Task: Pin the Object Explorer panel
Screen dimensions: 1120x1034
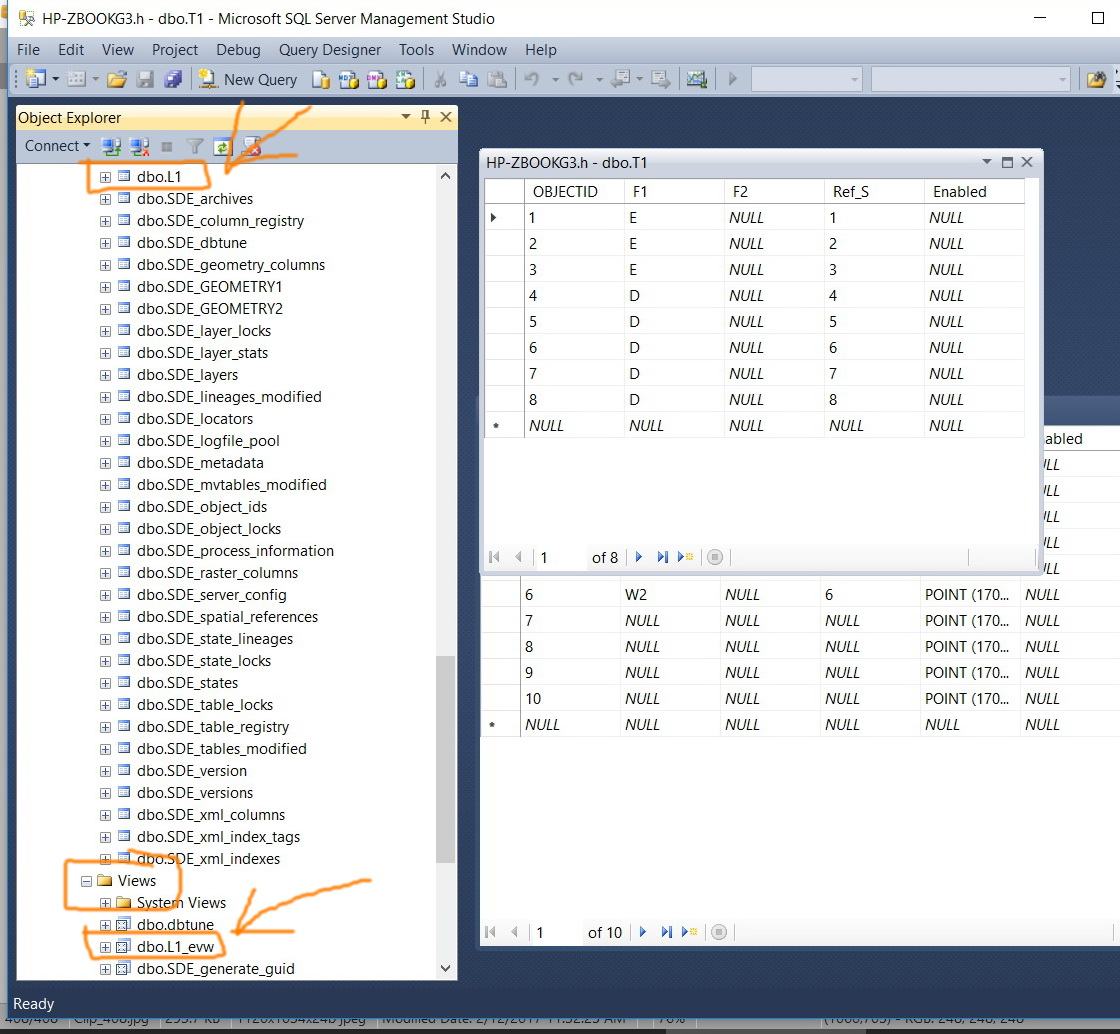Action: coord(426,116)
